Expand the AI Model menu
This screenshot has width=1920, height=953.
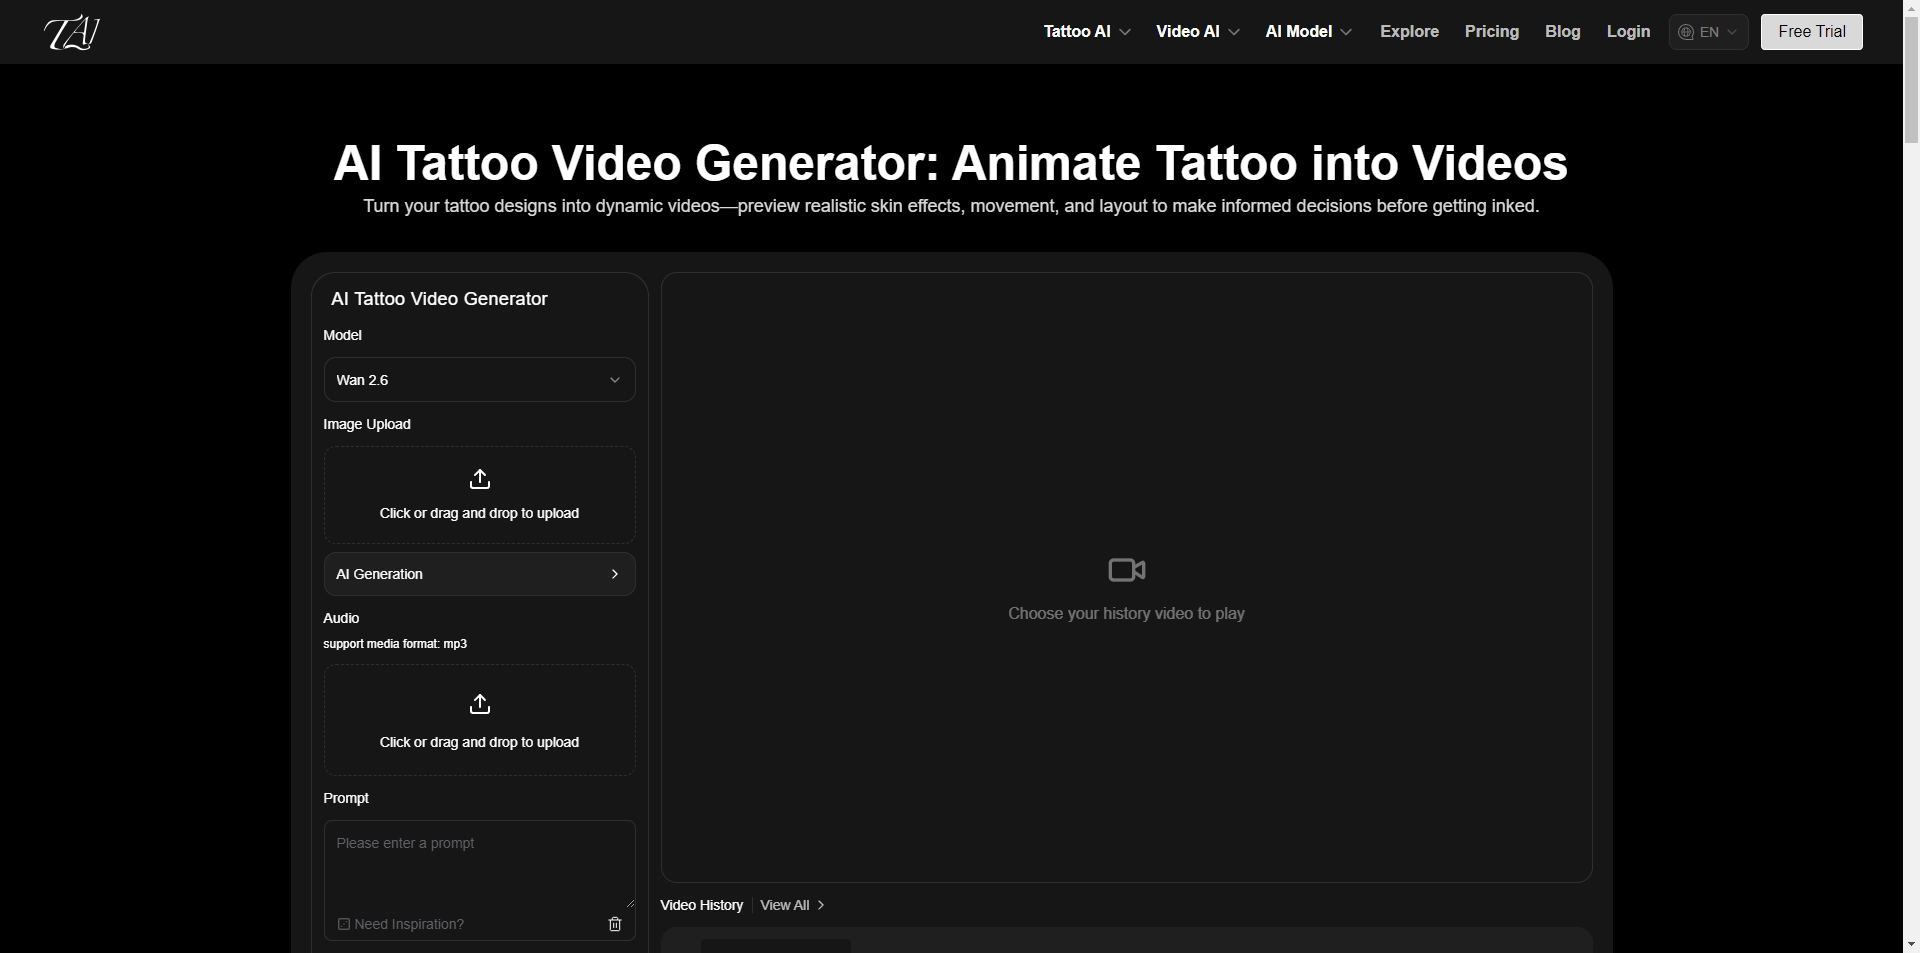coord(1308,32)
